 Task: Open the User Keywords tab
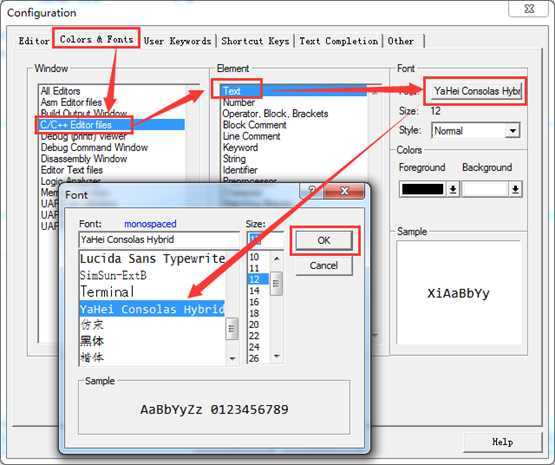pos(177,41)
